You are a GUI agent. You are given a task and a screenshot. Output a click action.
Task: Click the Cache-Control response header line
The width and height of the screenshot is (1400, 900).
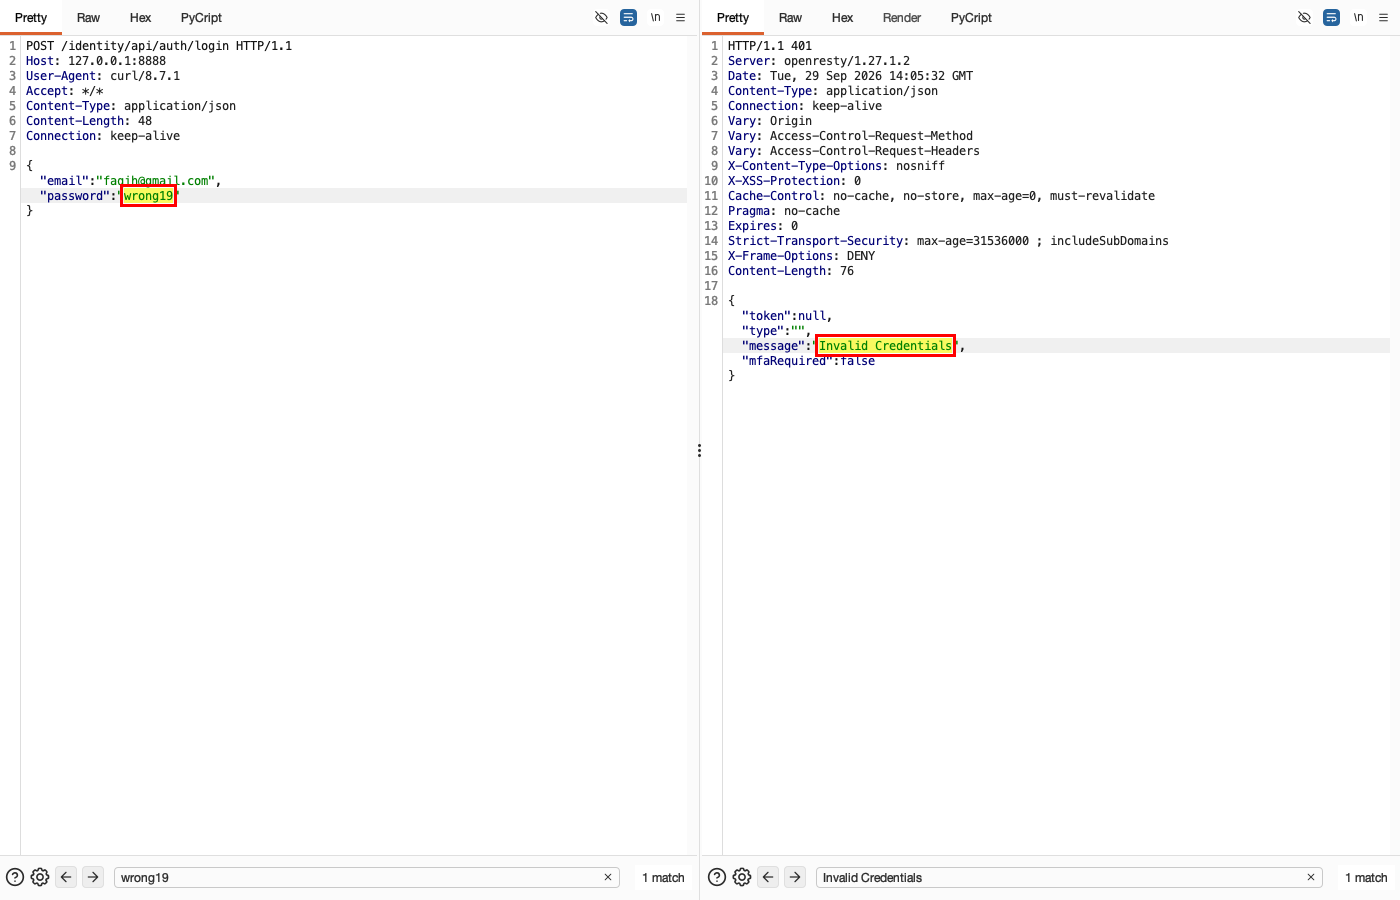tap(941, 196)
